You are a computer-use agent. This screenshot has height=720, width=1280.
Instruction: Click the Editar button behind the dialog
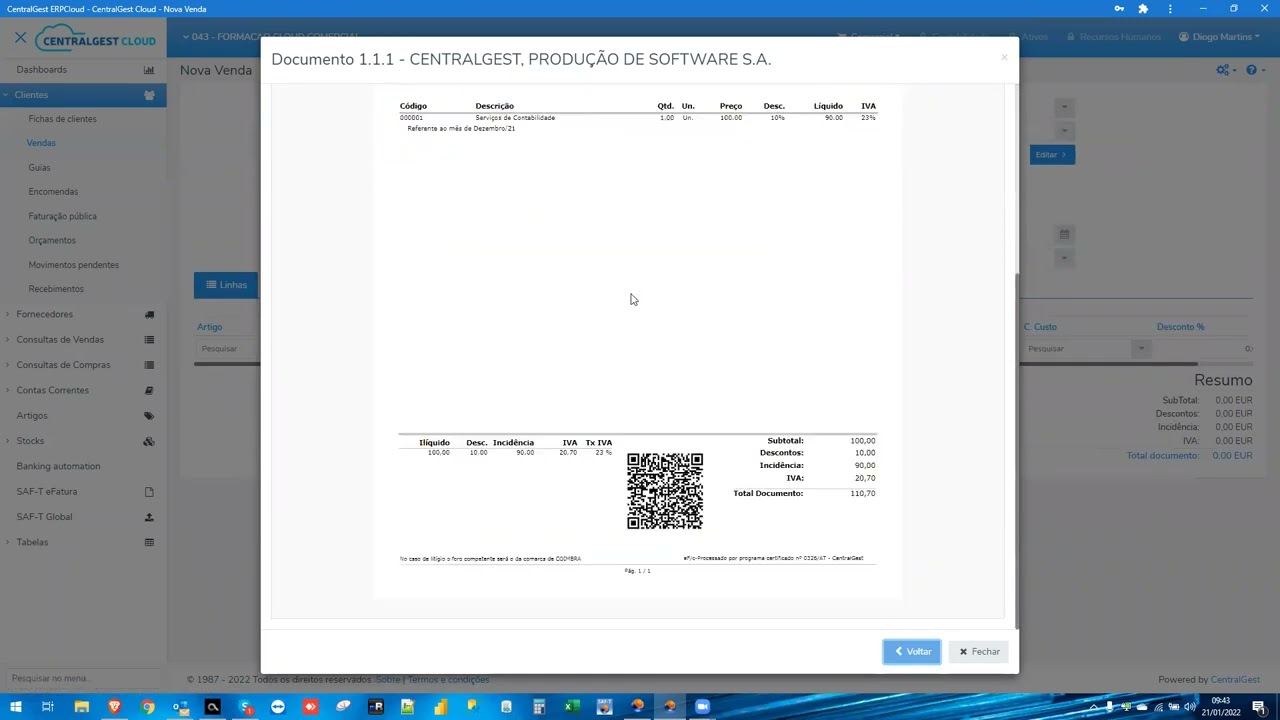pos(1052,155)
